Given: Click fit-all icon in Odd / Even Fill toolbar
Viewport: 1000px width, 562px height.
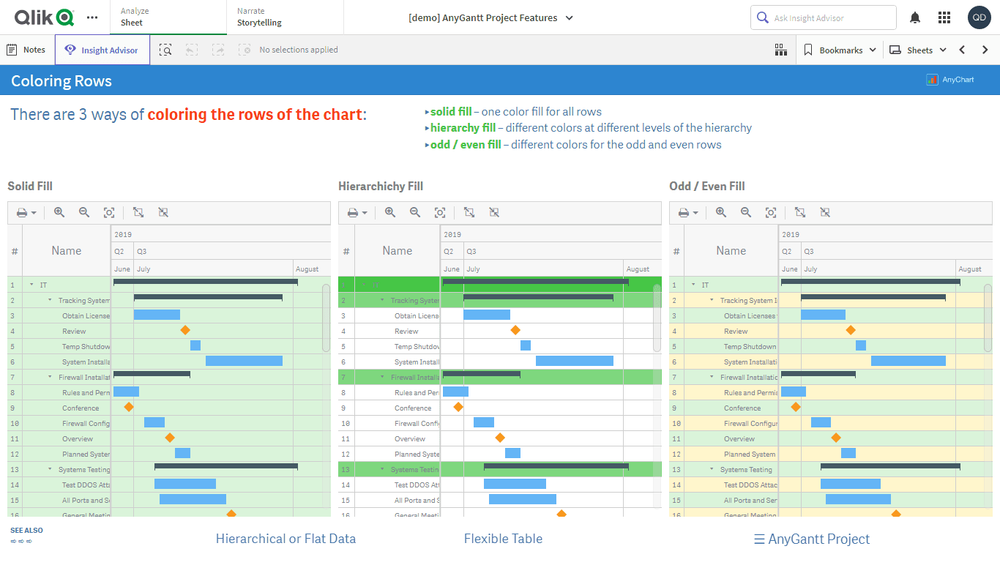Looking at the screenshot, I should point(771,213).
